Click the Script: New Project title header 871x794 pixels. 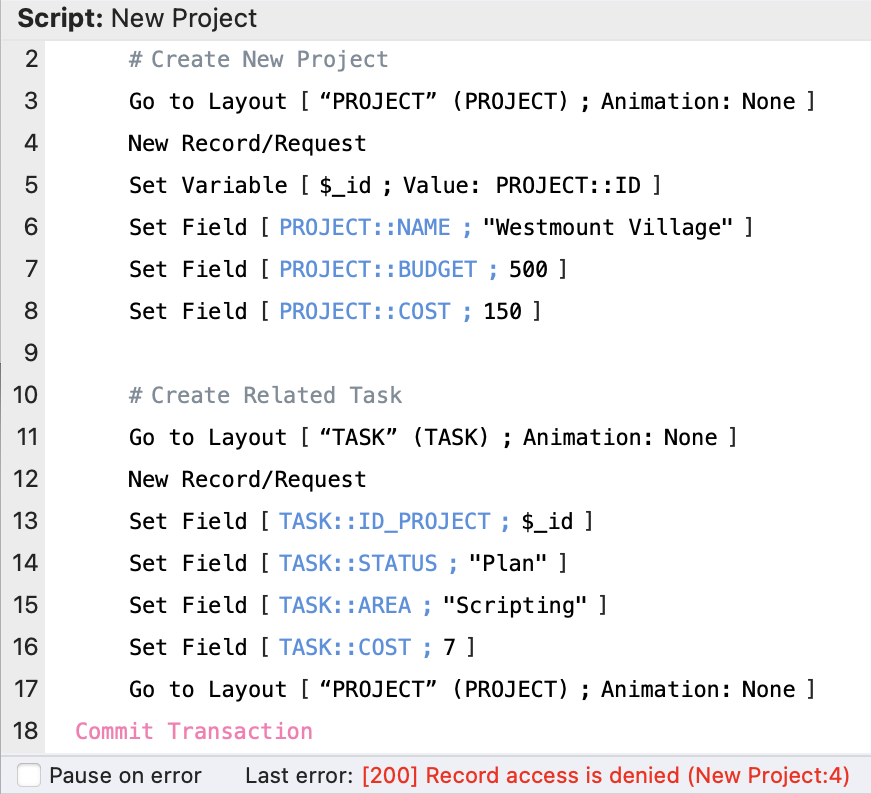point(137,18)
